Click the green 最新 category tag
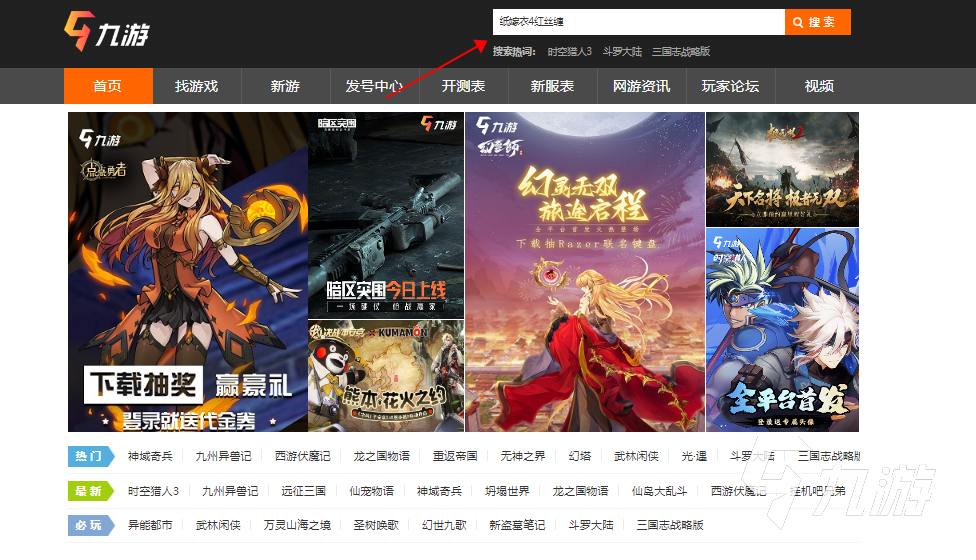976x560 pixels. click(x=88, y=491)
